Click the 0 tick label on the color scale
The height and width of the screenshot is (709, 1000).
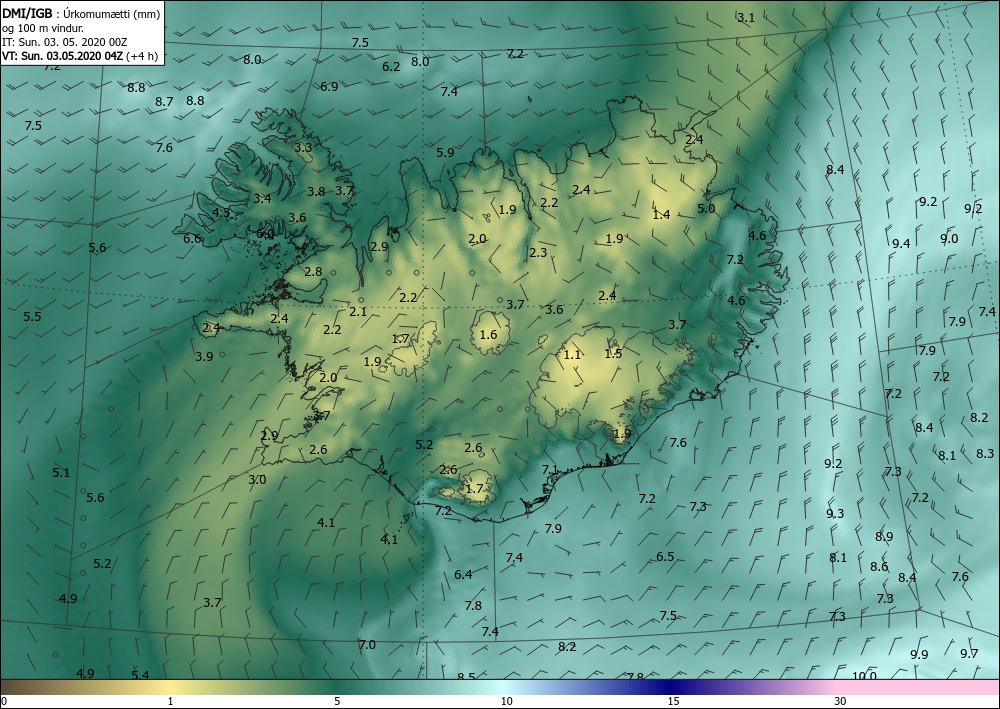point(4,701)
